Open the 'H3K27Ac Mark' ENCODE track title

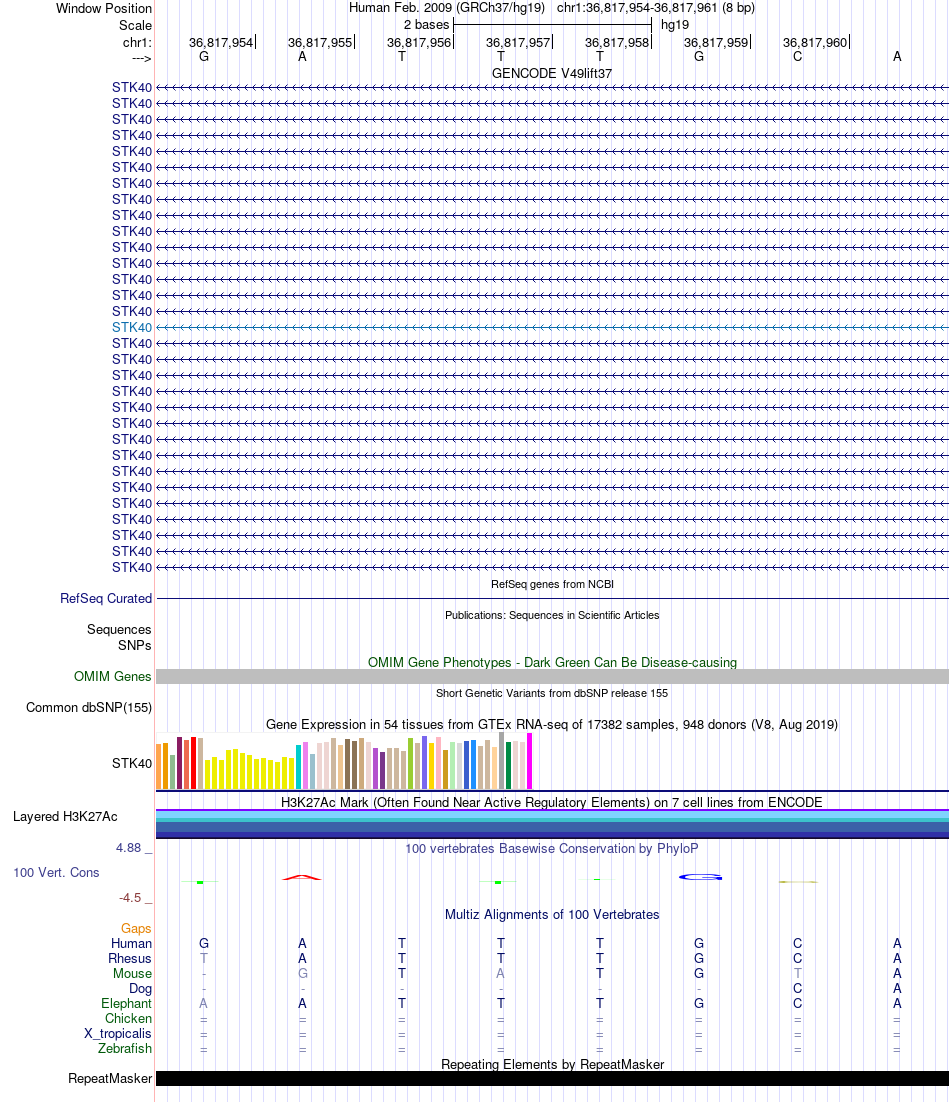(552, 803)
